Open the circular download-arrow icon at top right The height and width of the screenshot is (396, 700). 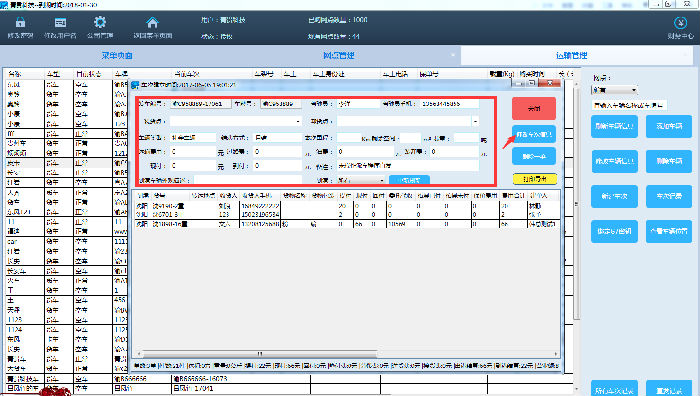click(x=680, y=22)
